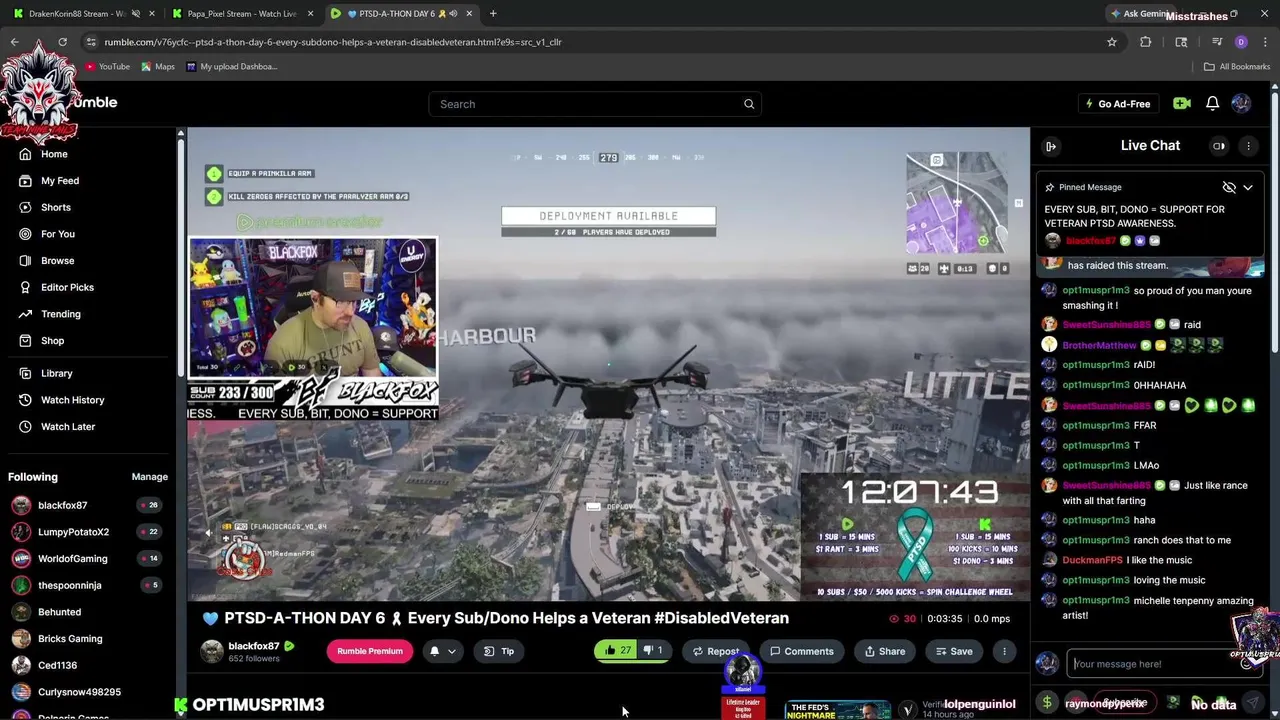
Task: Open a new browser tab
Action: tap(493, 14)
